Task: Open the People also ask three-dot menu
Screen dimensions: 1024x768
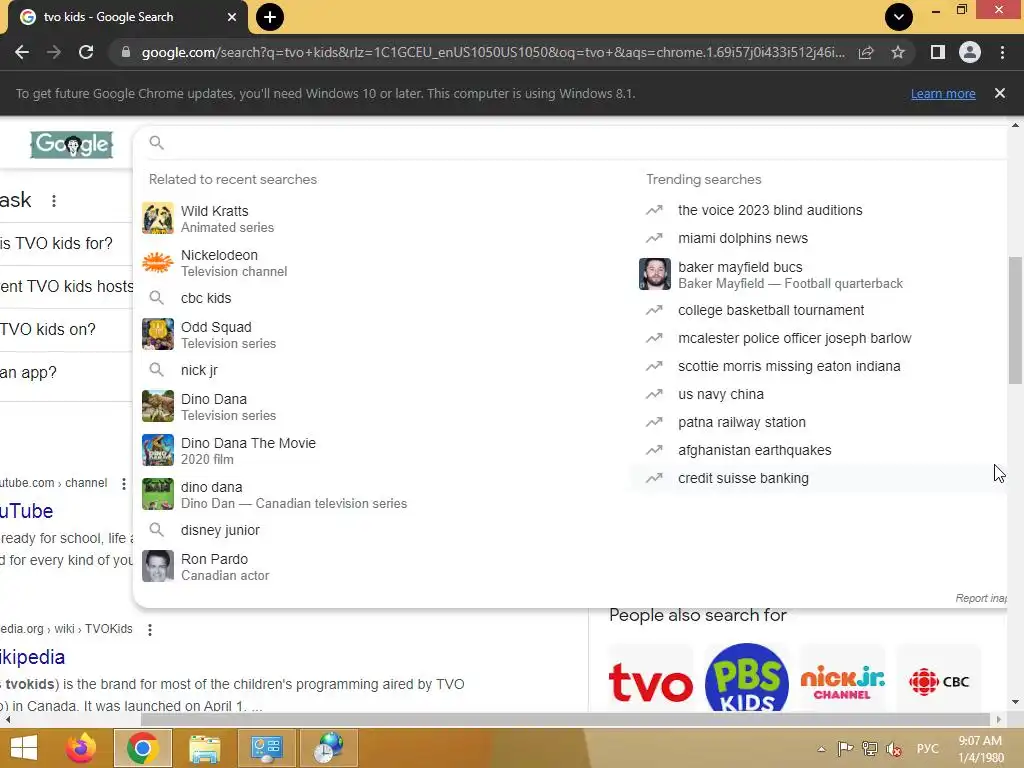Action: click(x=54, y=201)
